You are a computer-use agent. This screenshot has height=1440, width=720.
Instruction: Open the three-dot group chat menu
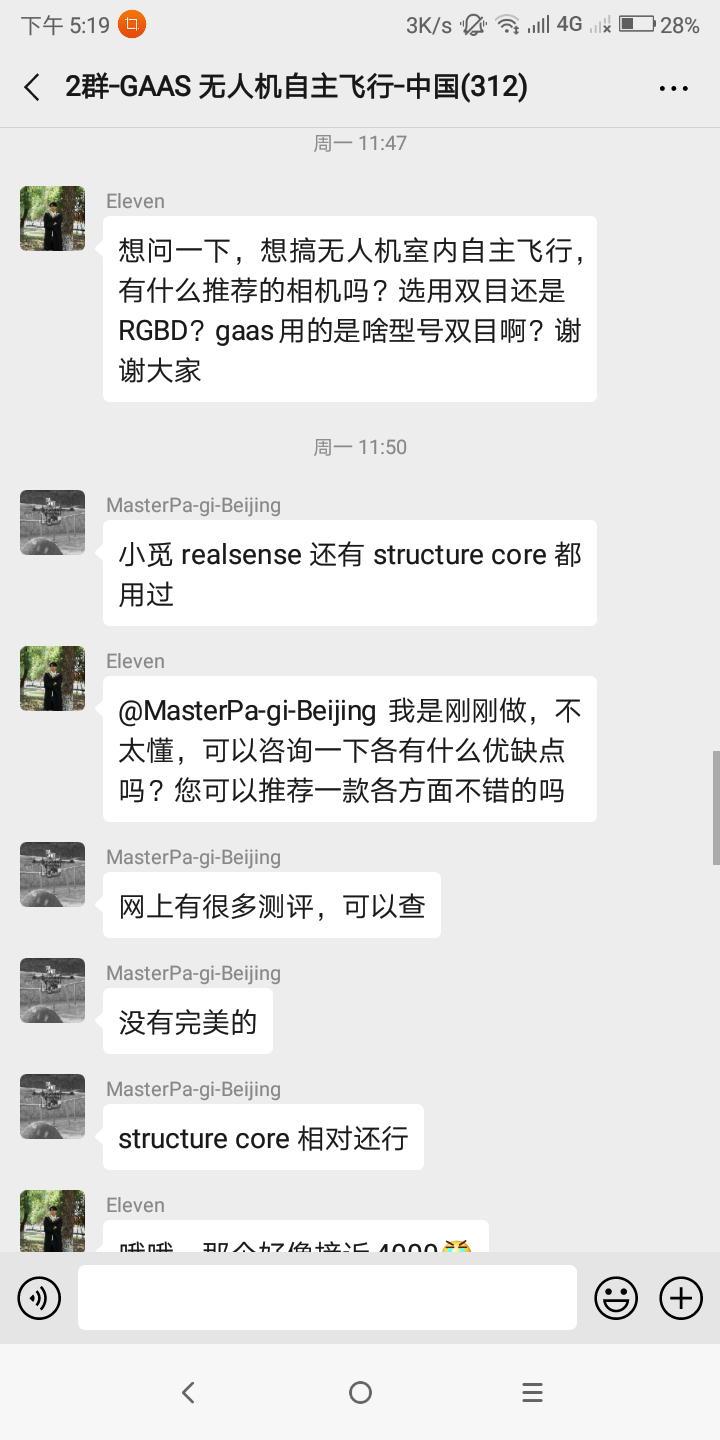point(674,88)
